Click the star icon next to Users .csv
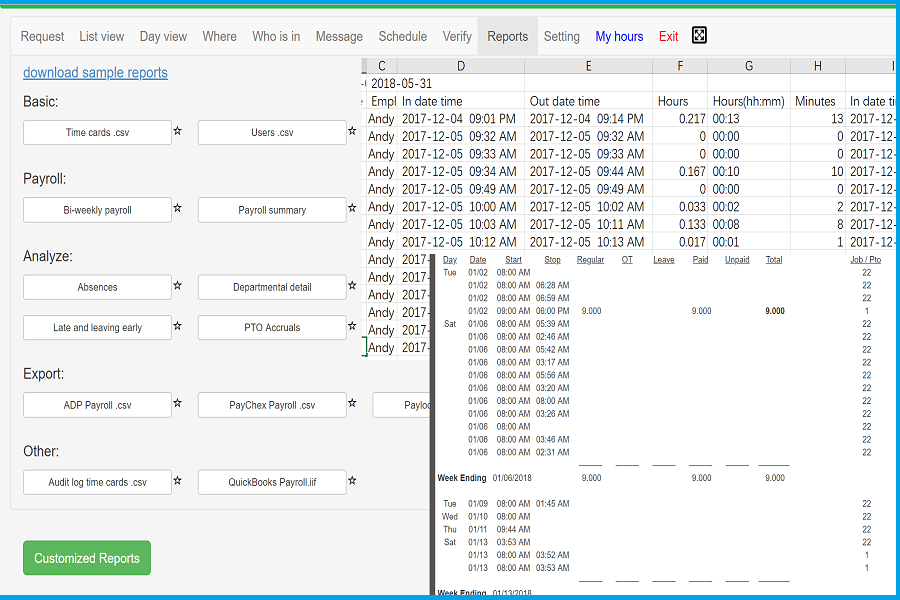 pos(352,129)
